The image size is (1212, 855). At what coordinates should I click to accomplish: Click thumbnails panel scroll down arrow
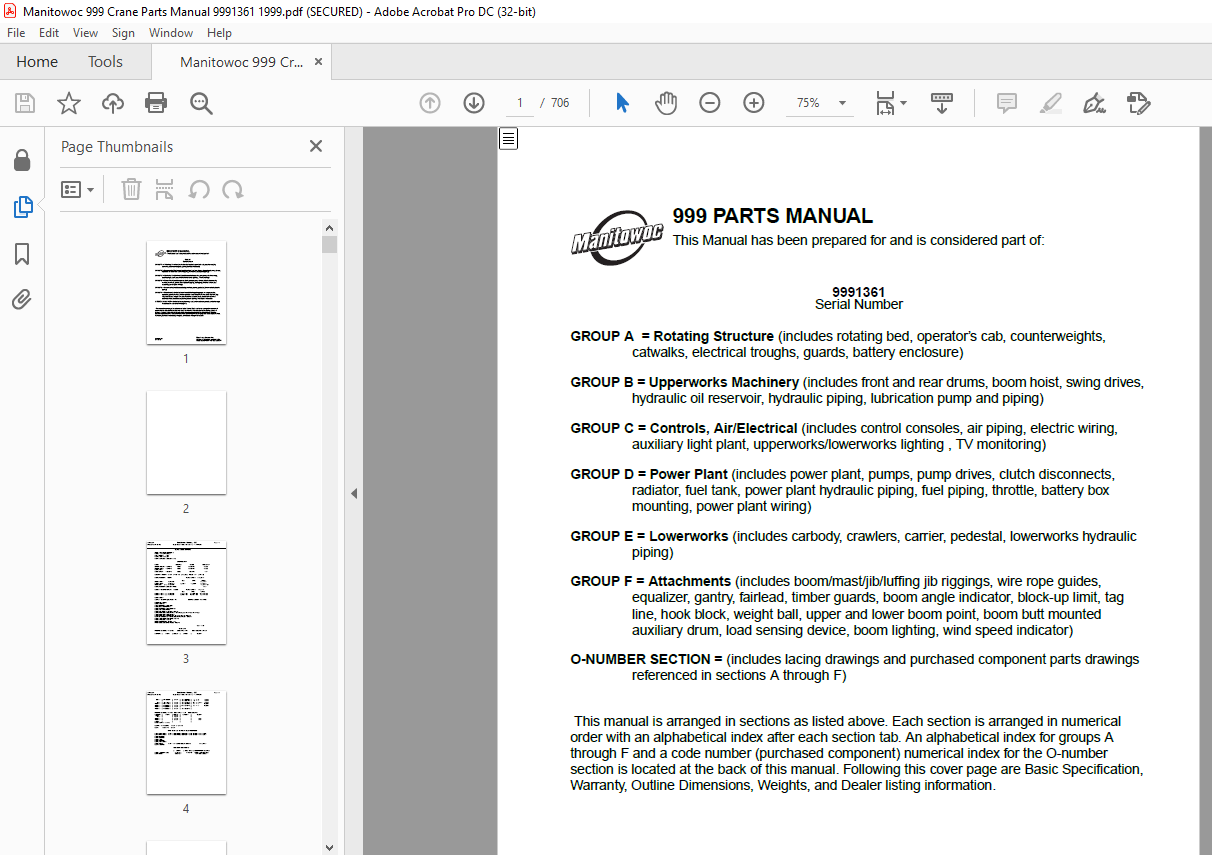pos(330,847)
